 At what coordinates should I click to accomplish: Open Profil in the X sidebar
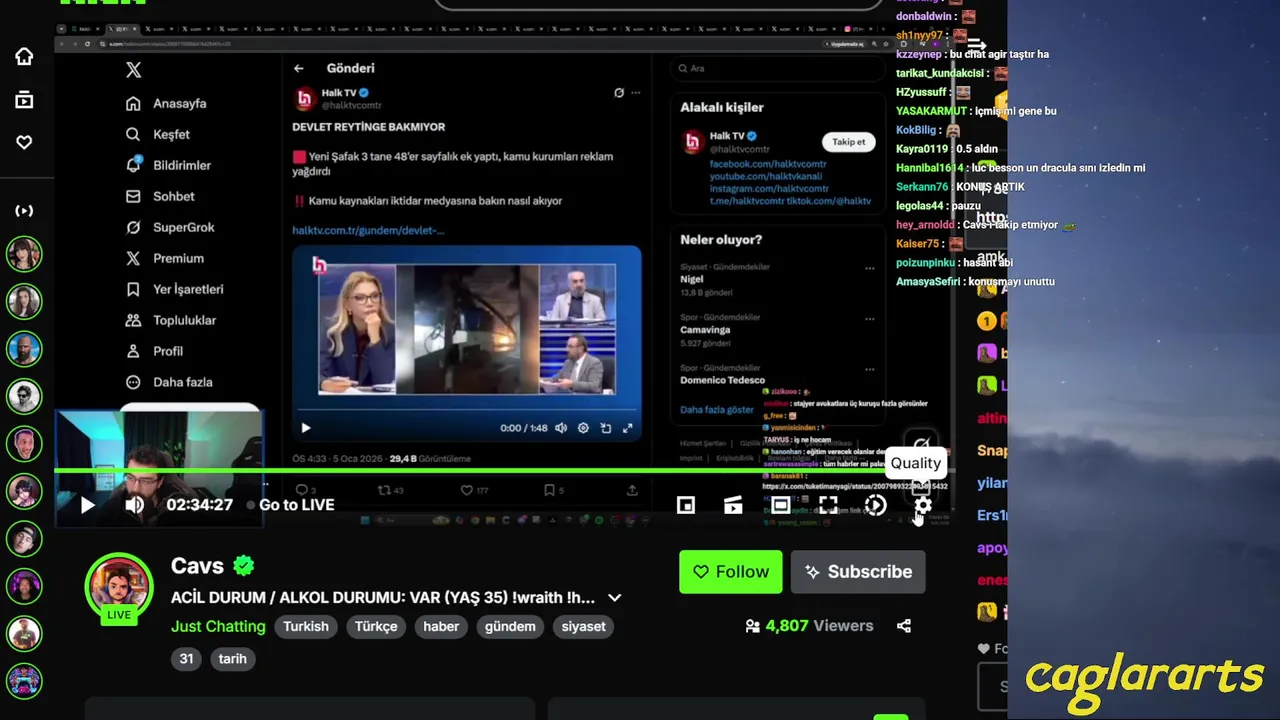pos(154,352)
